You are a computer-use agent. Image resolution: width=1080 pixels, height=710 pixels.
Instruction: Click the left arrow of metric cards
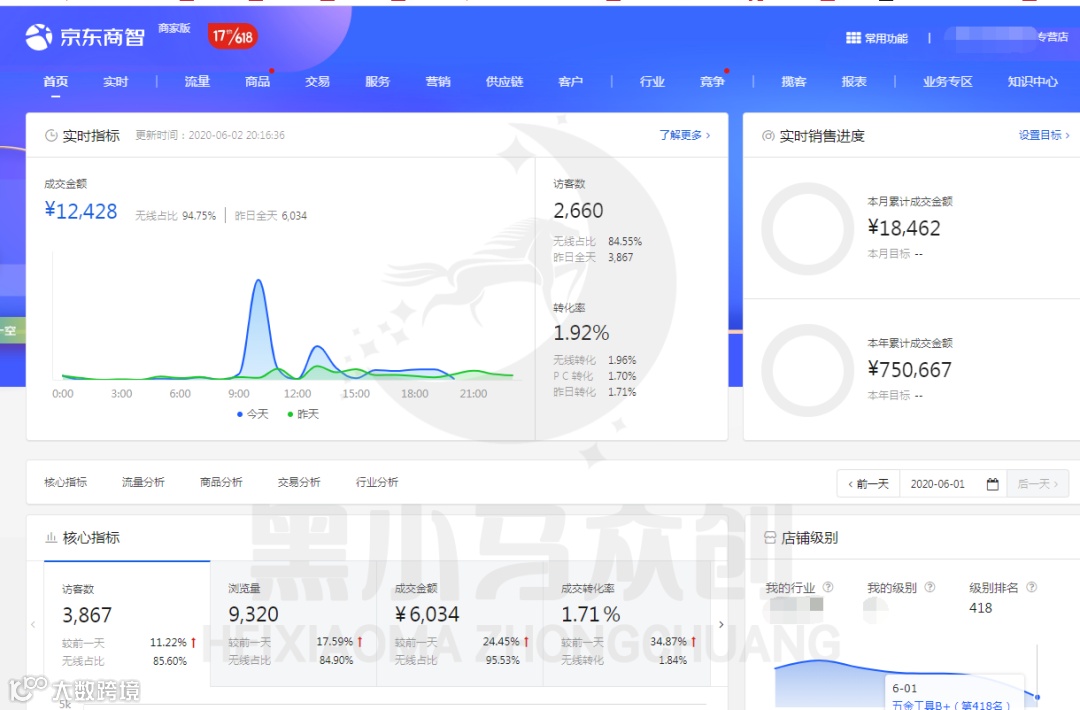click(x=33, y=625)
